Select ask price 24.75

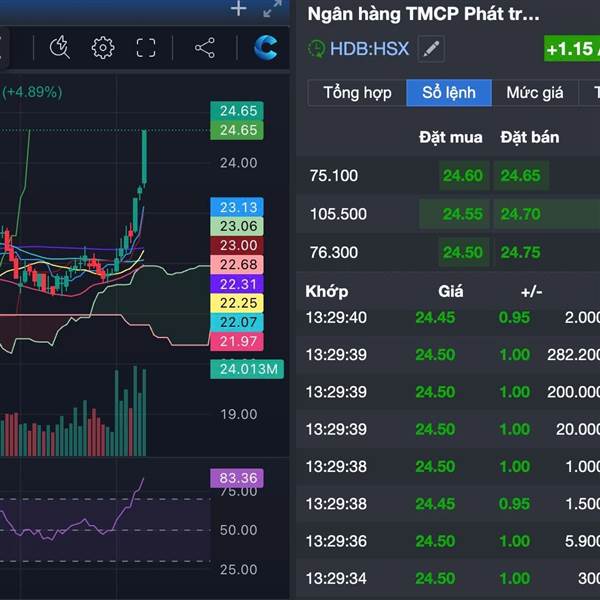pyautogui.click(x=520, y=252)
